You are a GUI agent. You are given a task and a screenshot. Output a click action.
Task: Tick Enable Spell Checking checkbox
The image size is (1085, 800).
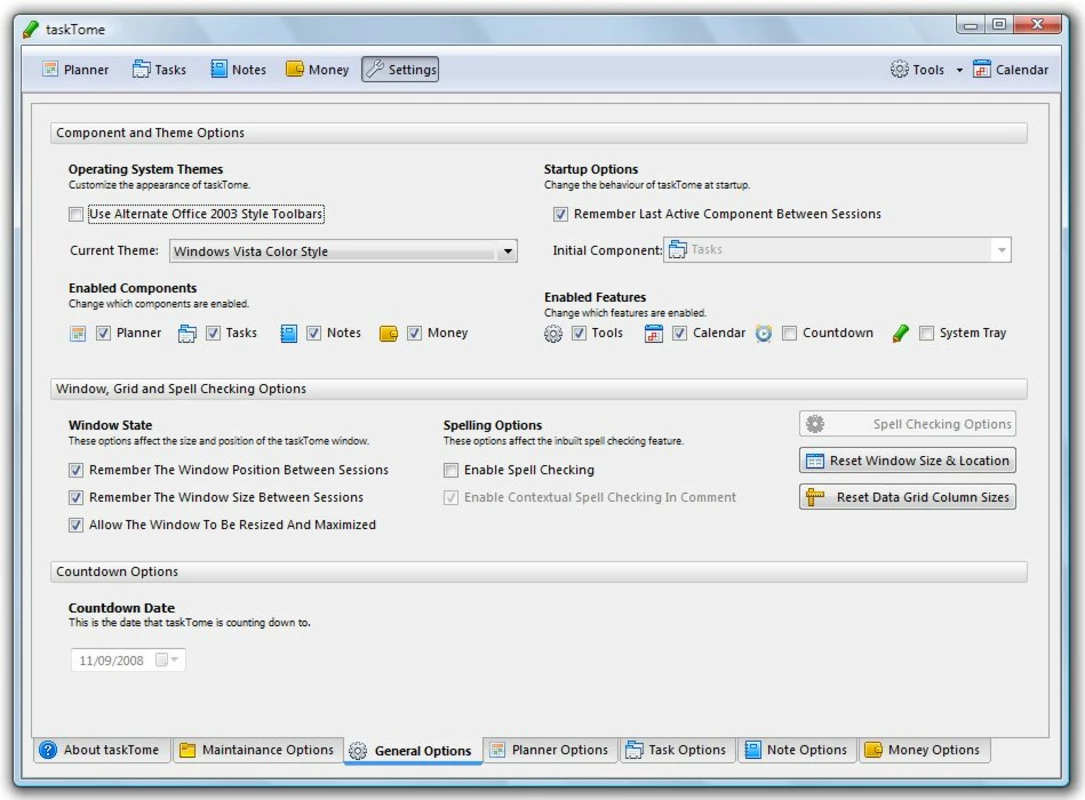tap(451, 471)
